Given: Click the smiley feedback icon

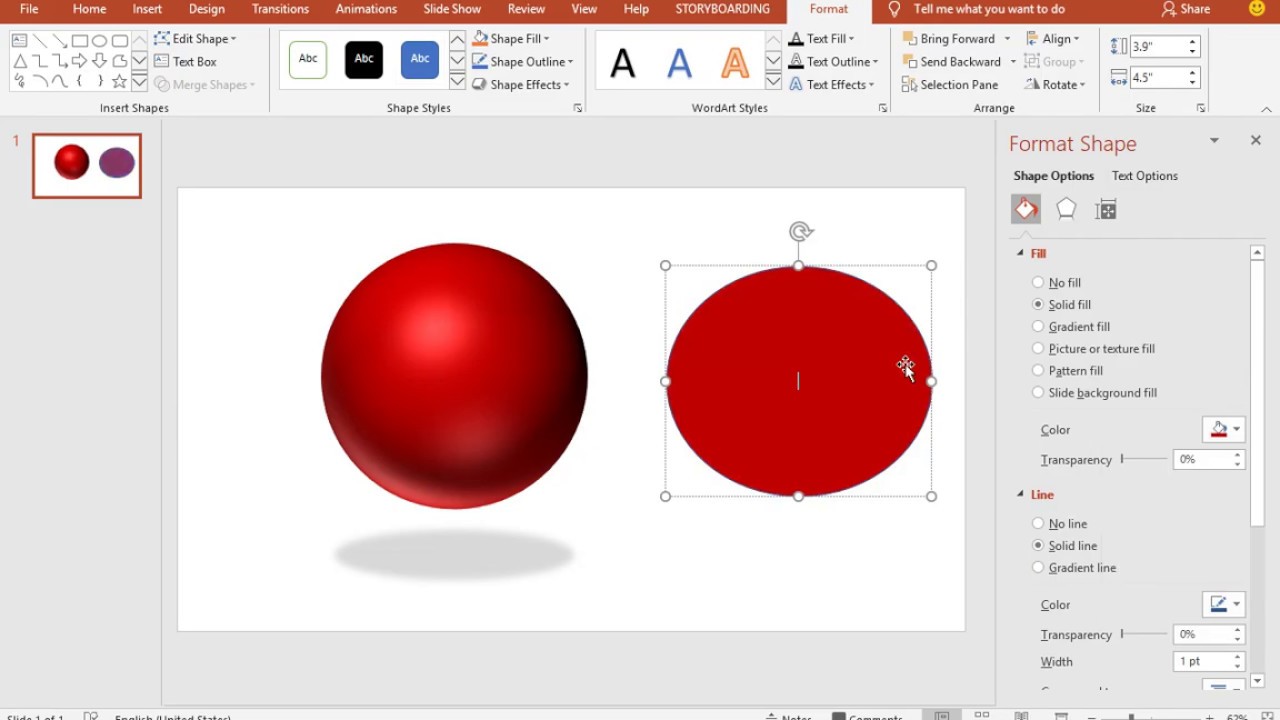Looking at the screenshot, I should point(1258,9).
